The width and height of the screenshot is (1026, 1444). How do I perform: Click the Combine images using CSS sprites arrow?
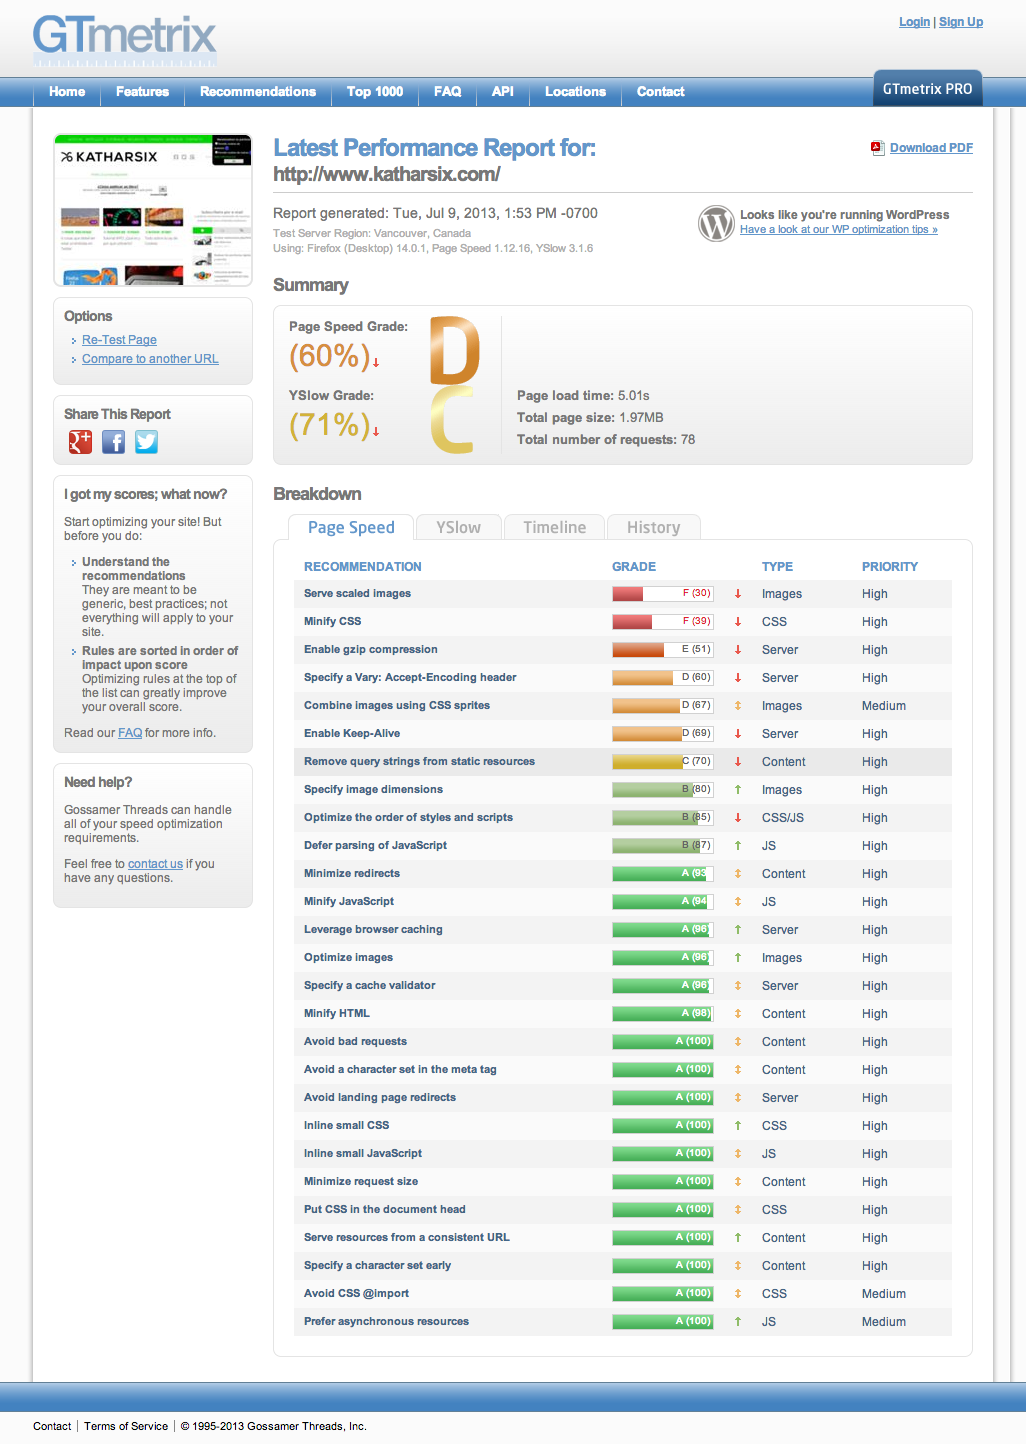tap(738, 706)
